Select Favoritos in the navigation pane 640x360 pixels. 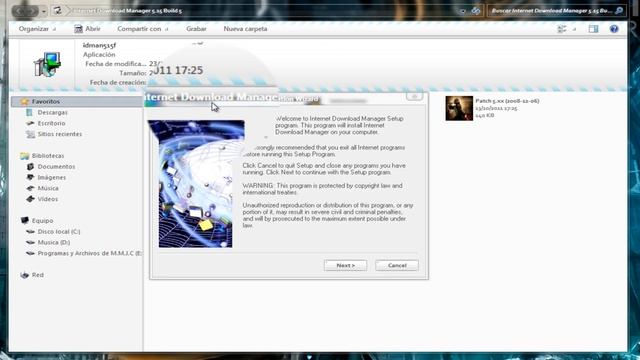click(76, 101)
